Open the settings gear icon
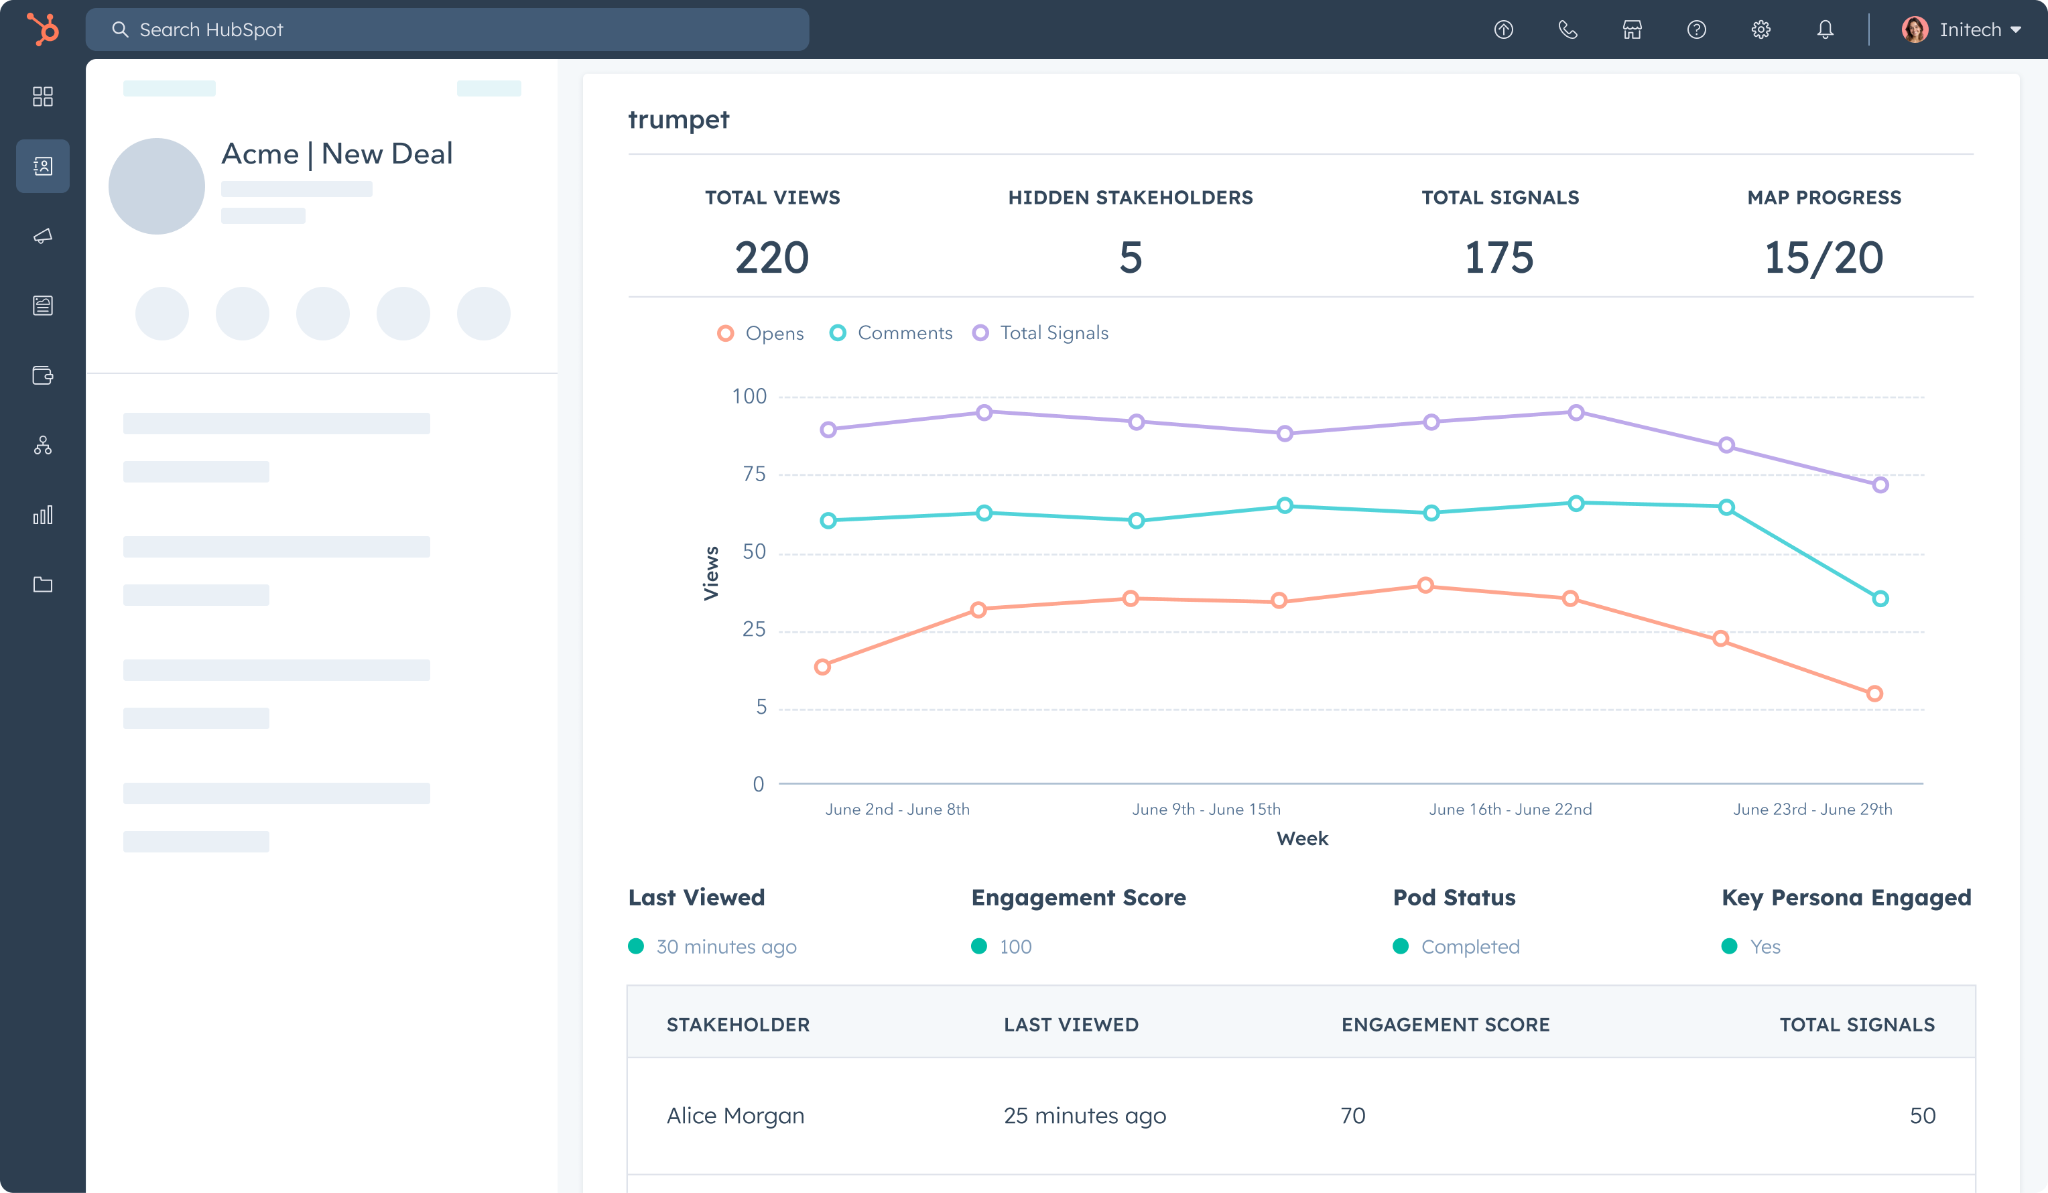 click(x=1761, y=30)
